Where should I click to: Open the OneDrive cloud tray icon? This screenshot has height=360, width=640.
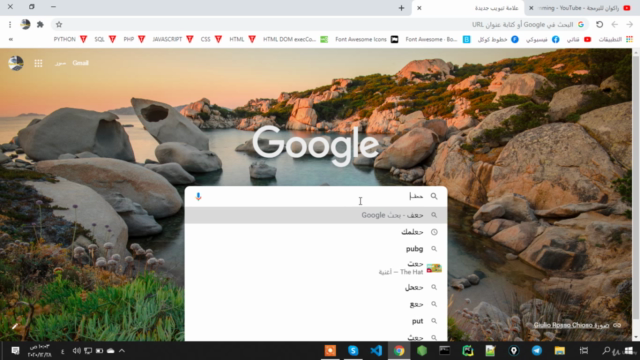pos(111,351)
